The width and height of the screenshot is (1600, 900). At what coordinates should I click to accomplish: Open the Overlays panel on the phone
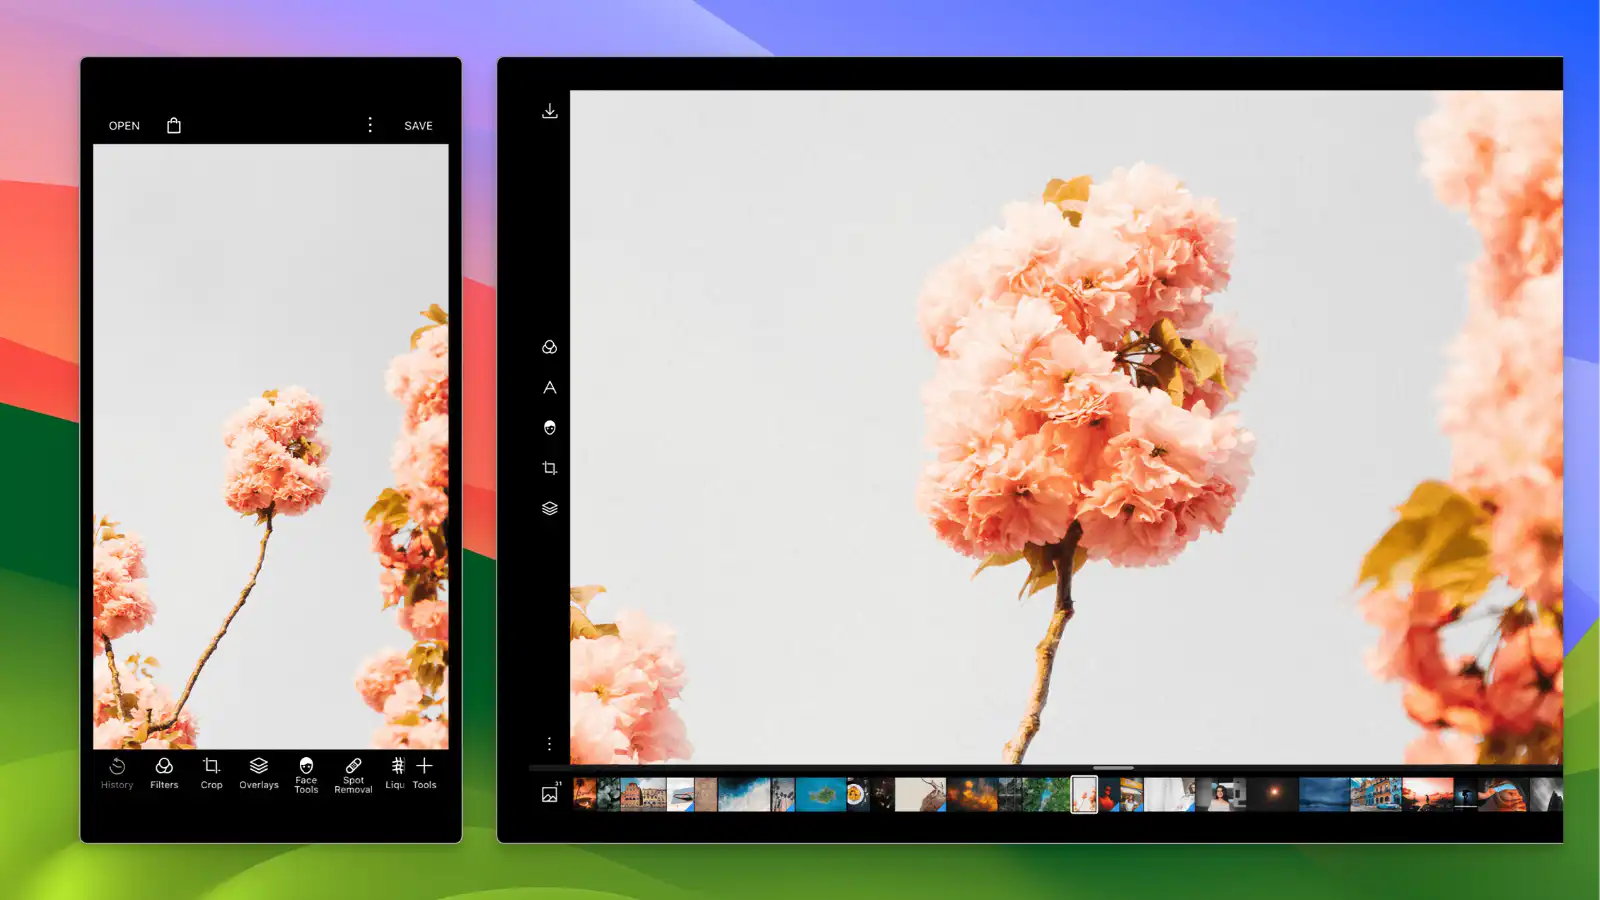tap(258, 775)
